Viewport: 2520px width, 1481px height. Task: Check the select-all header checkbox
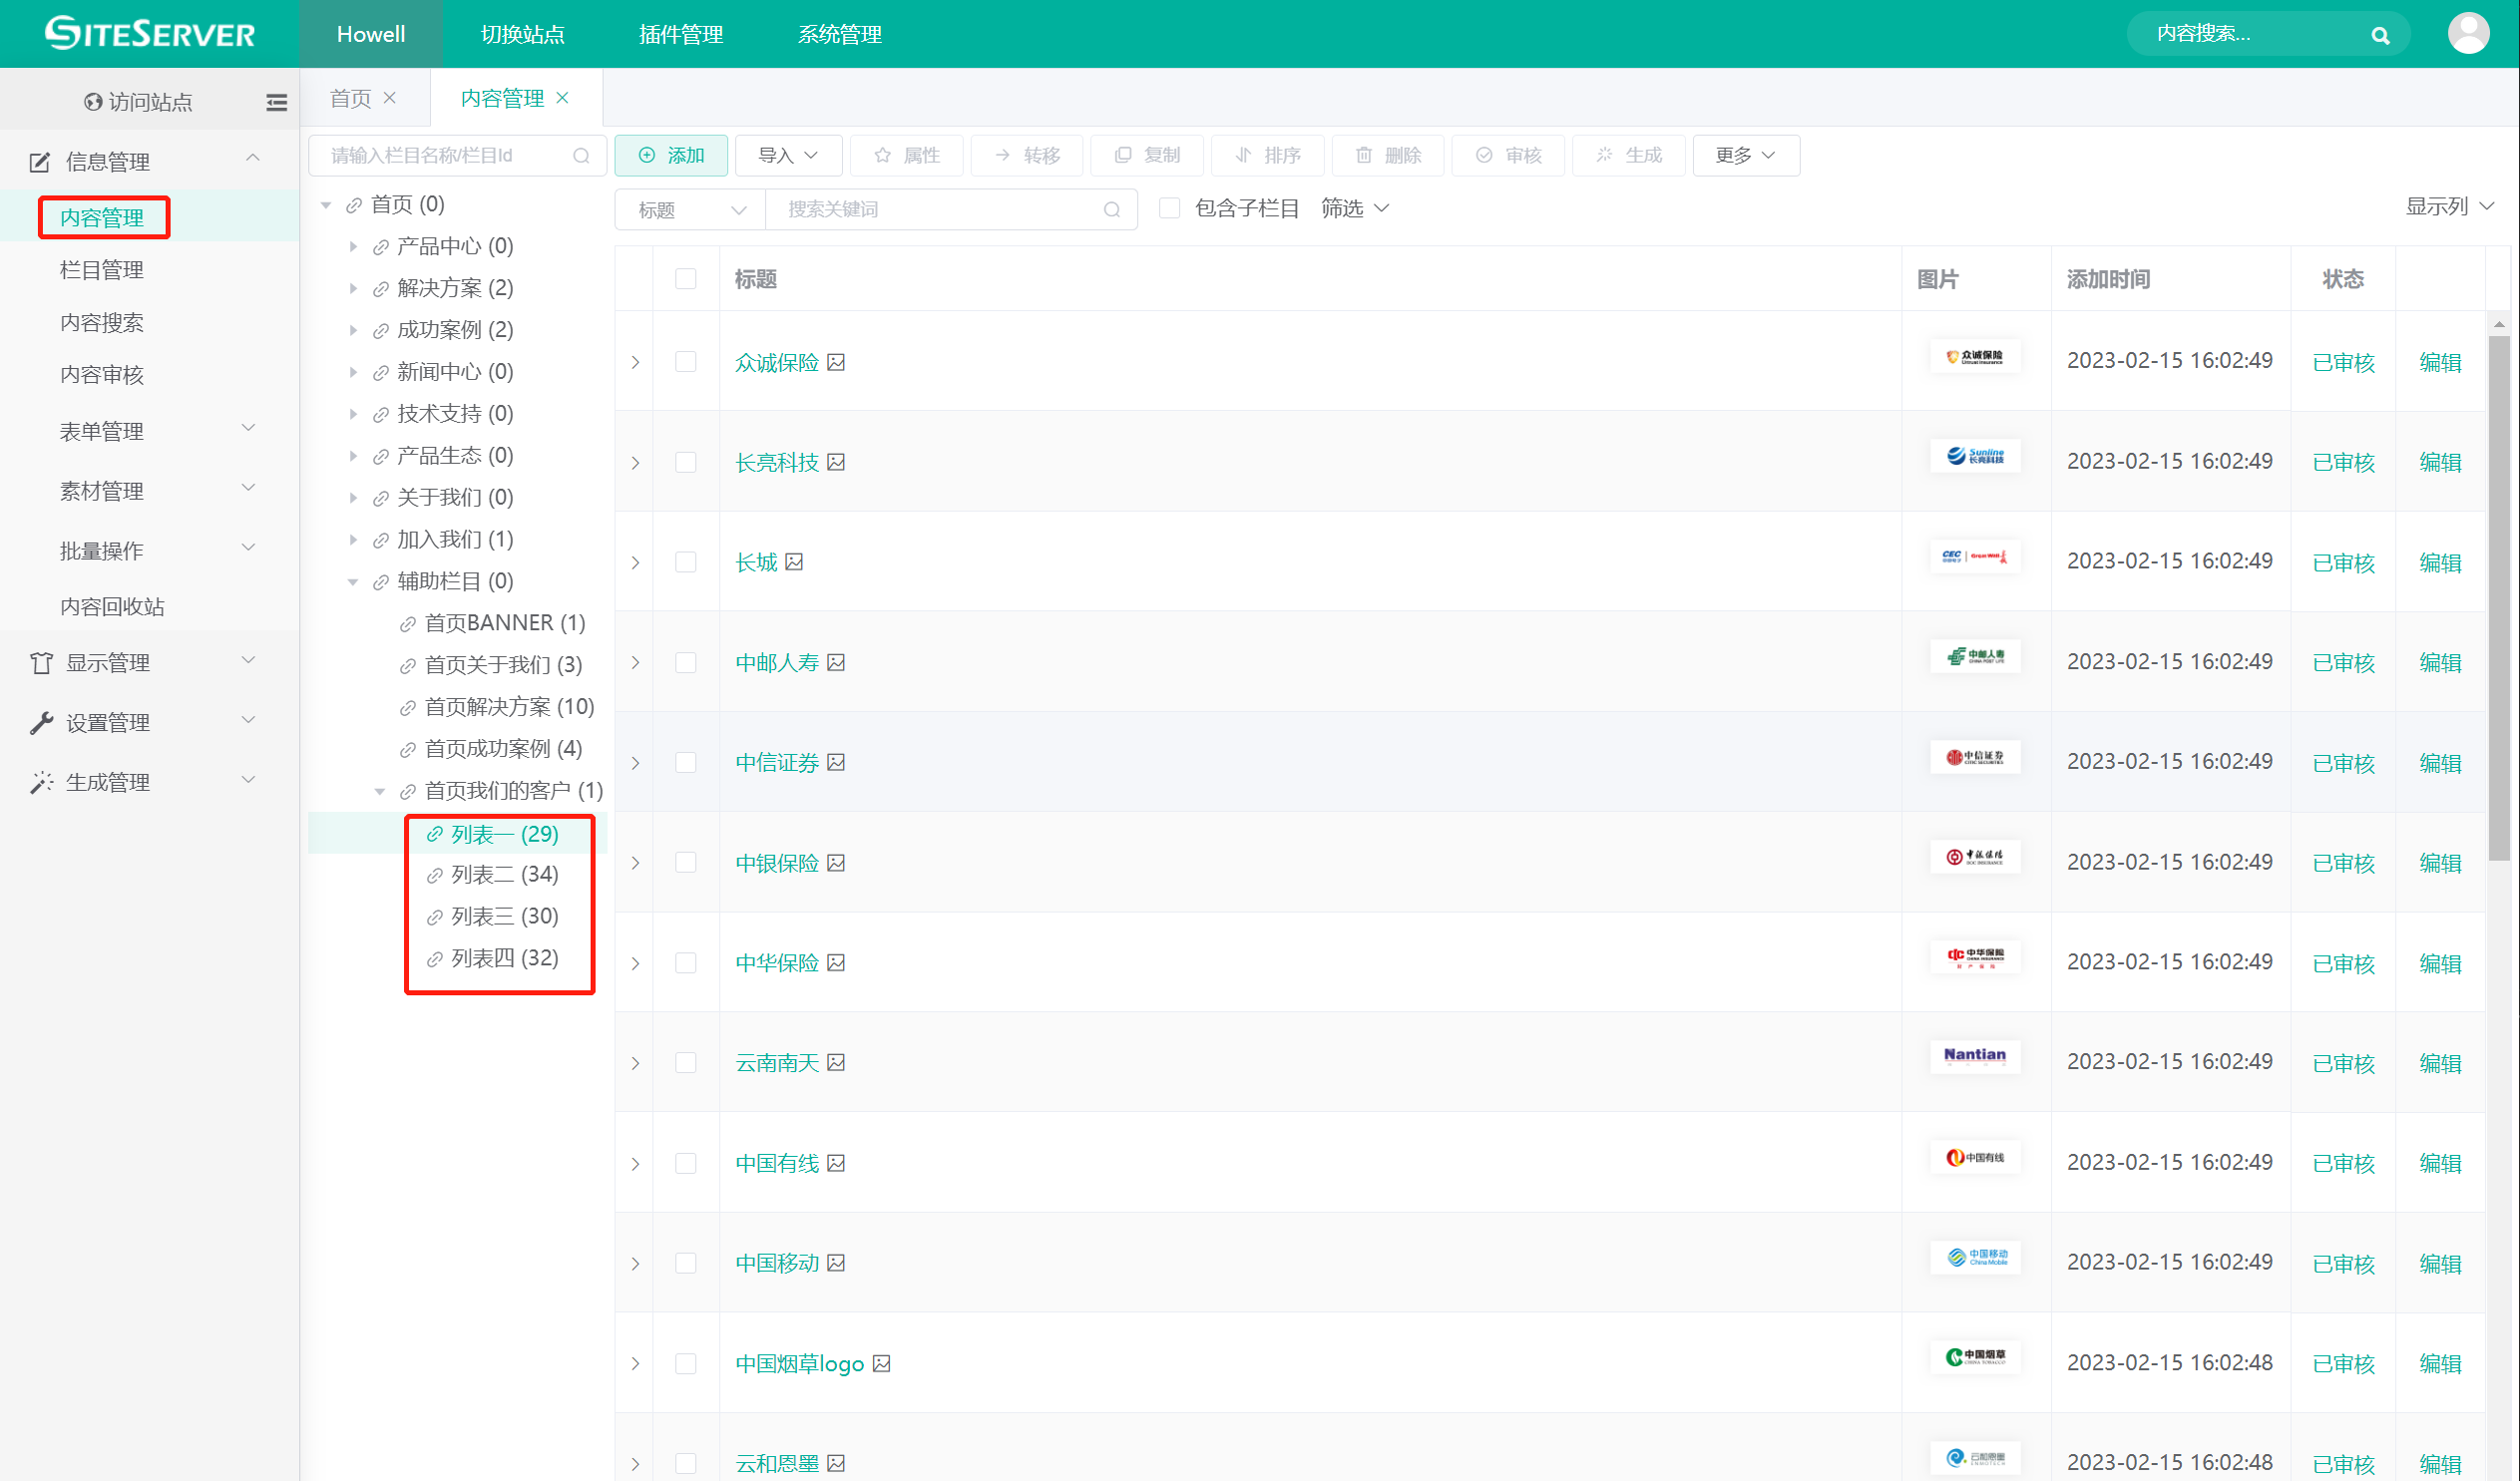[685, 279]
